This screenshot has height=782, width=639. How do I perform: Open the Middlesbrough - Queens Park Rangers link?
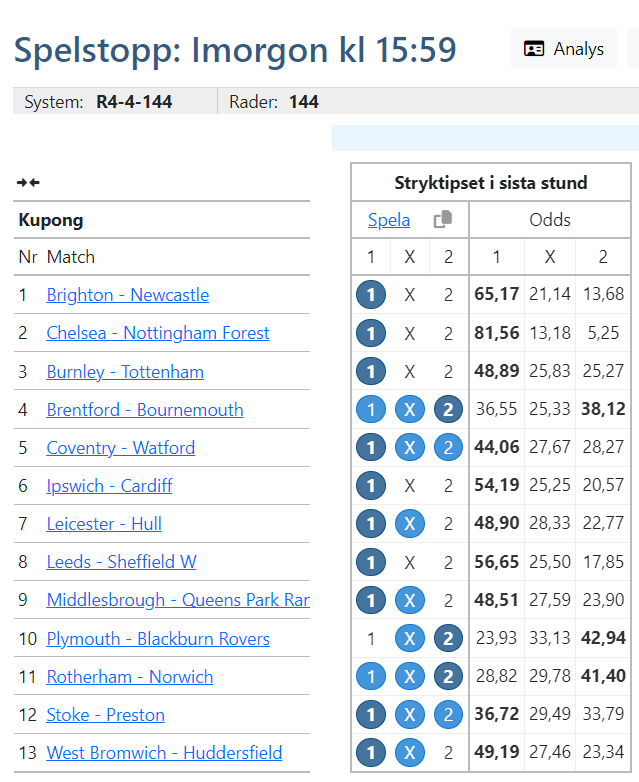(x=178, y=599)
